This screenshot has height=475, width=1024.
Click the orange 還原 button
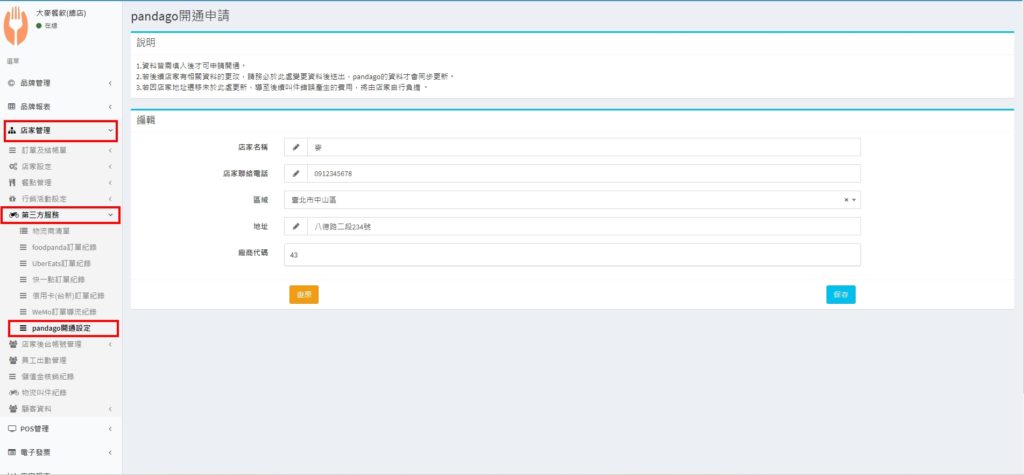click(303, 295)
